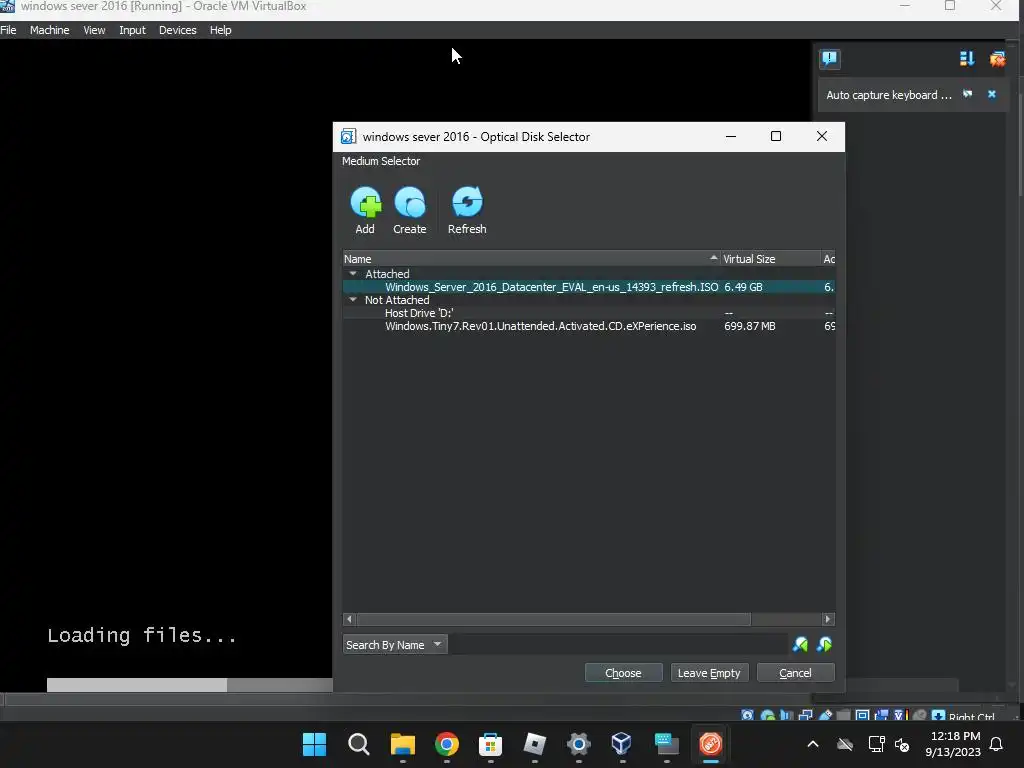Click the Refresh media list icon

tap(467, 202)
